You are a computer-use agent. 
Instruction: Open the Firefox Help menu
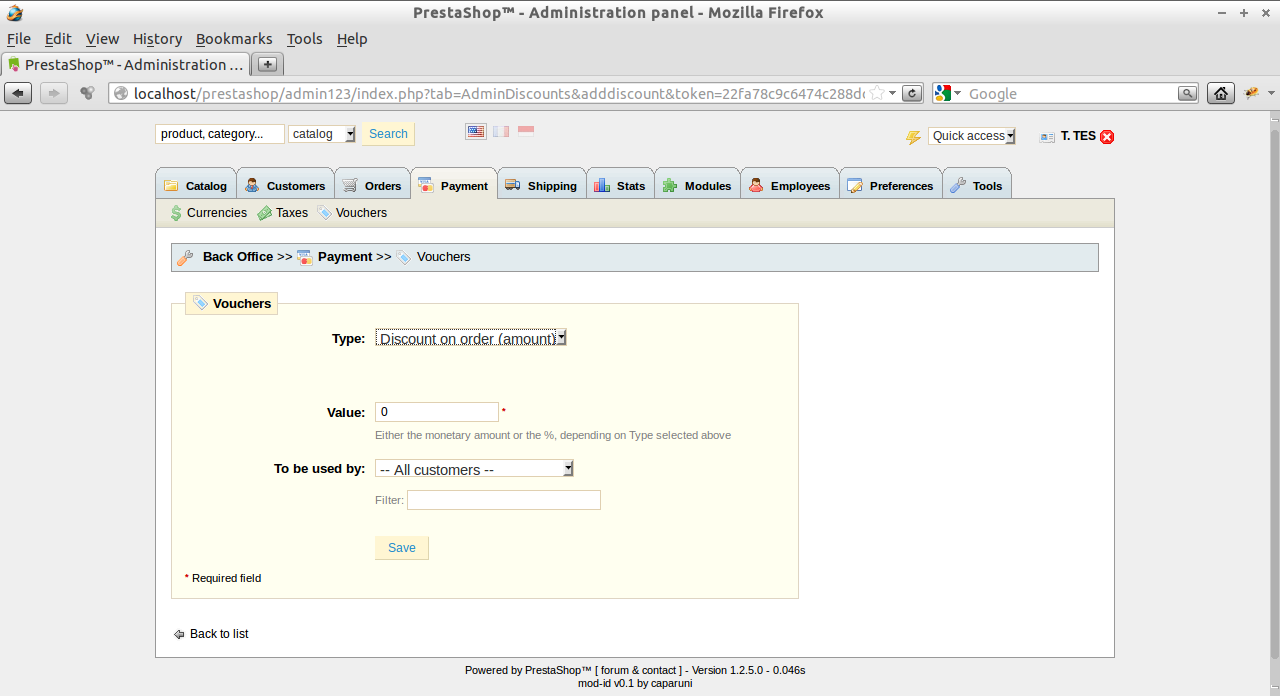[352, 39]
